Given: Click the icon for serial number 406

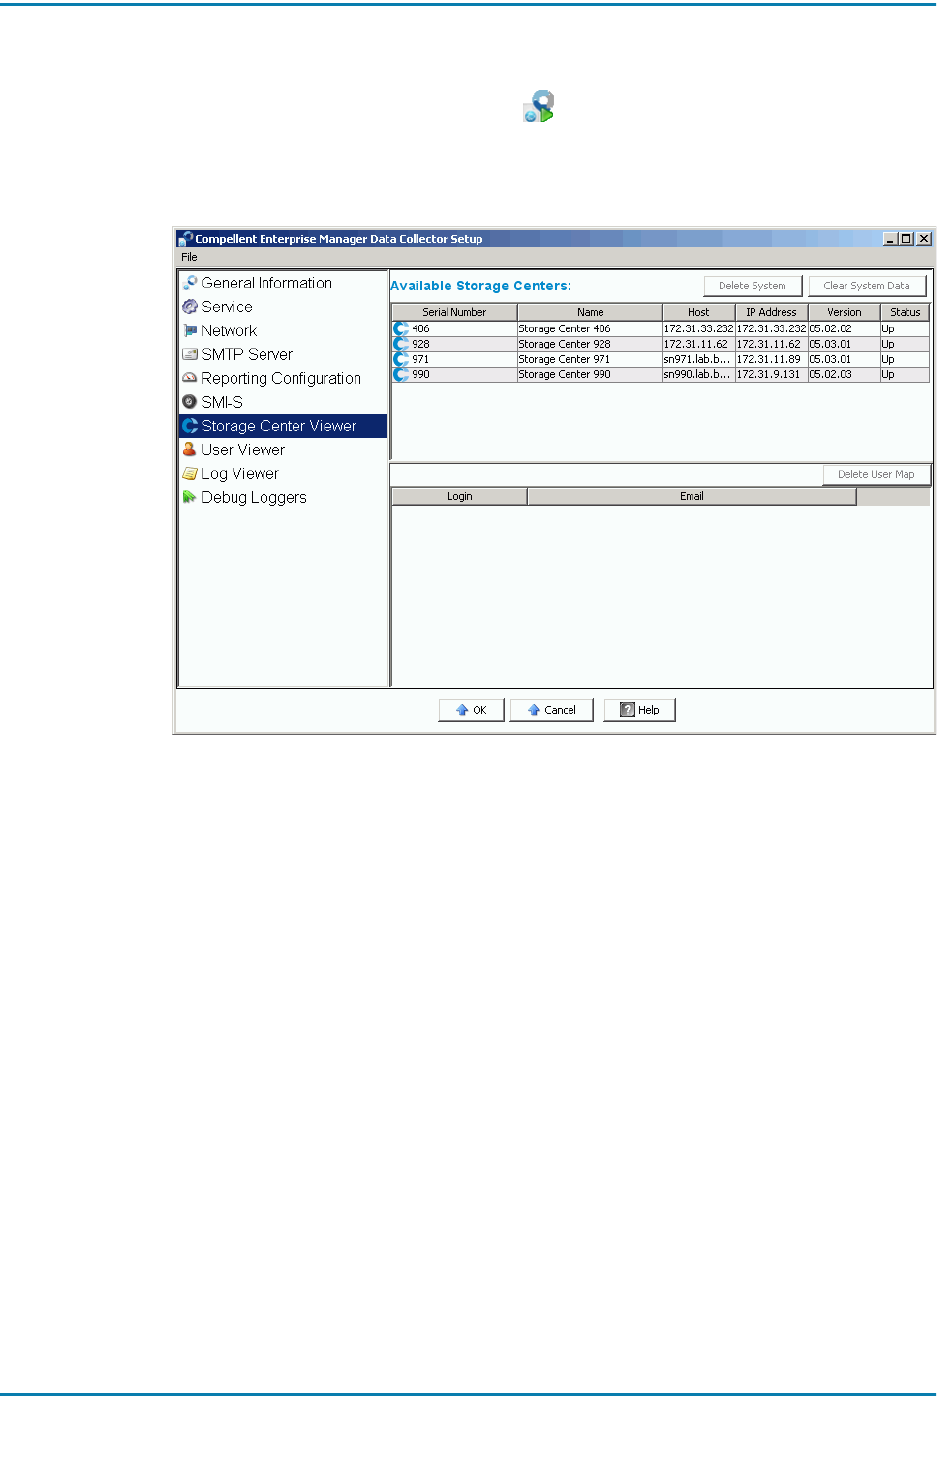Looking at the screenshot, I should pyautogui.click(x=401, y=329).
